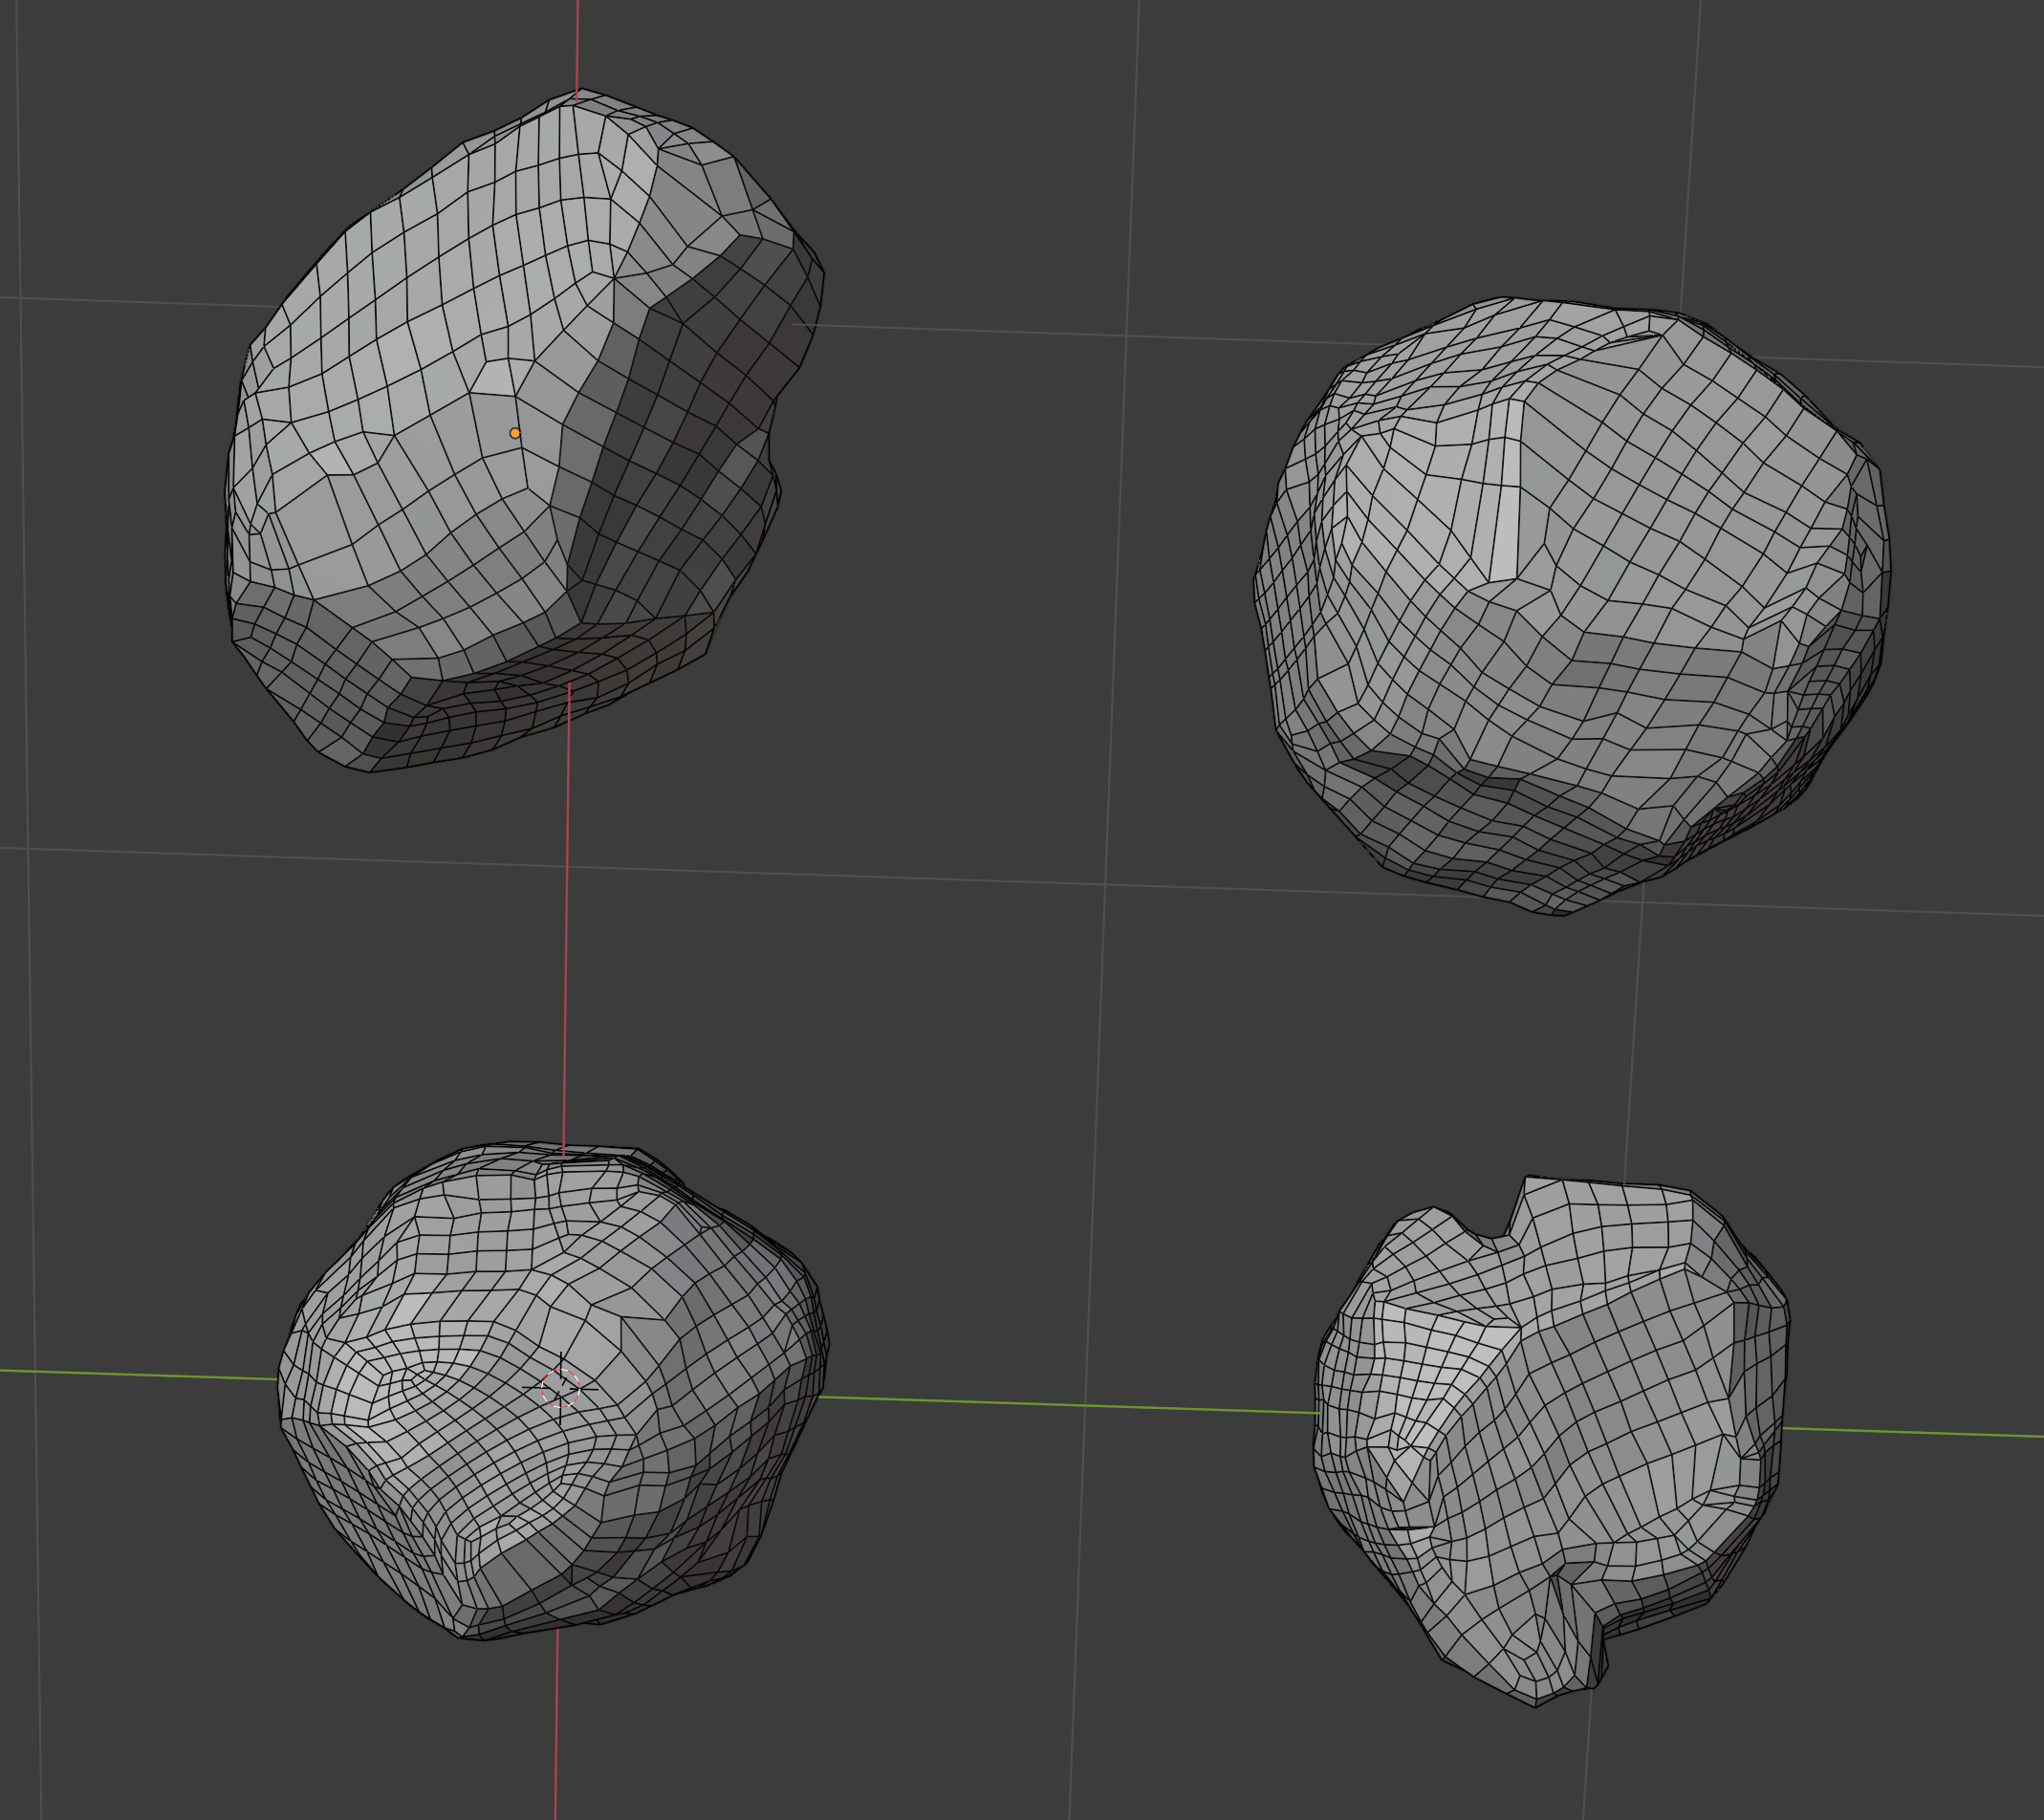Click the dense swirl topology on the bottom-left rock
The width and height of the screenshot is (2044, 1820).
pyautogui.click(x=420, y=1385)
